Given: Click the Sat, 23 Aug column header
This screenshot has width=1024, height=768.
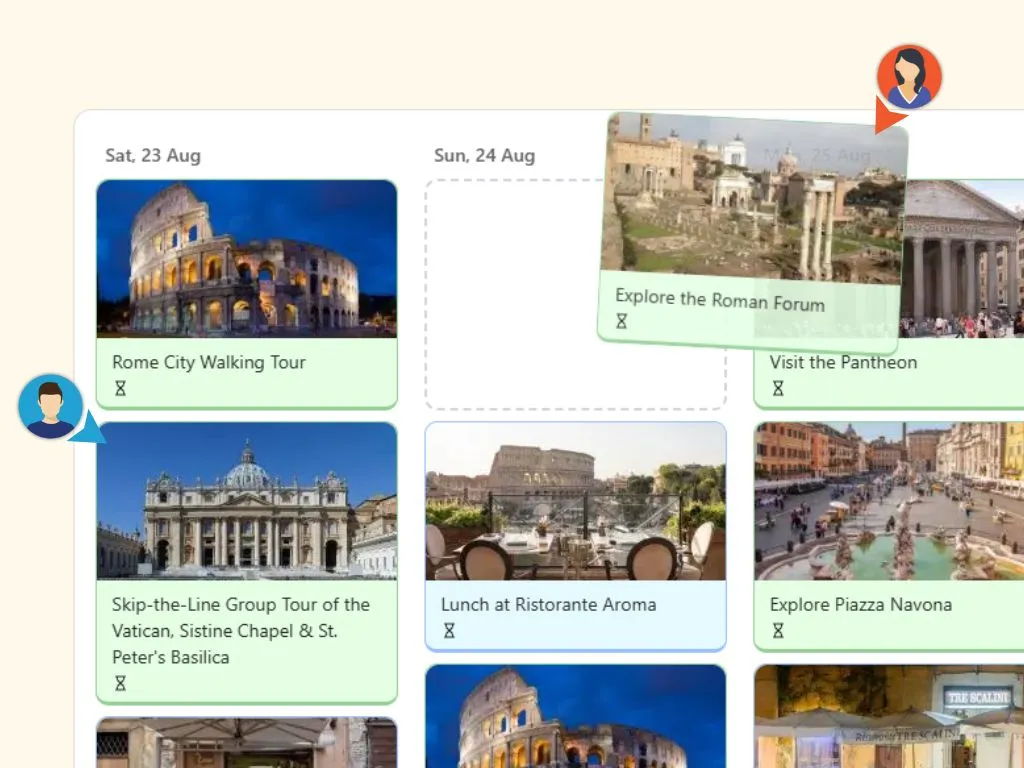Looking at the screenshot, I should tap(151, 156).
